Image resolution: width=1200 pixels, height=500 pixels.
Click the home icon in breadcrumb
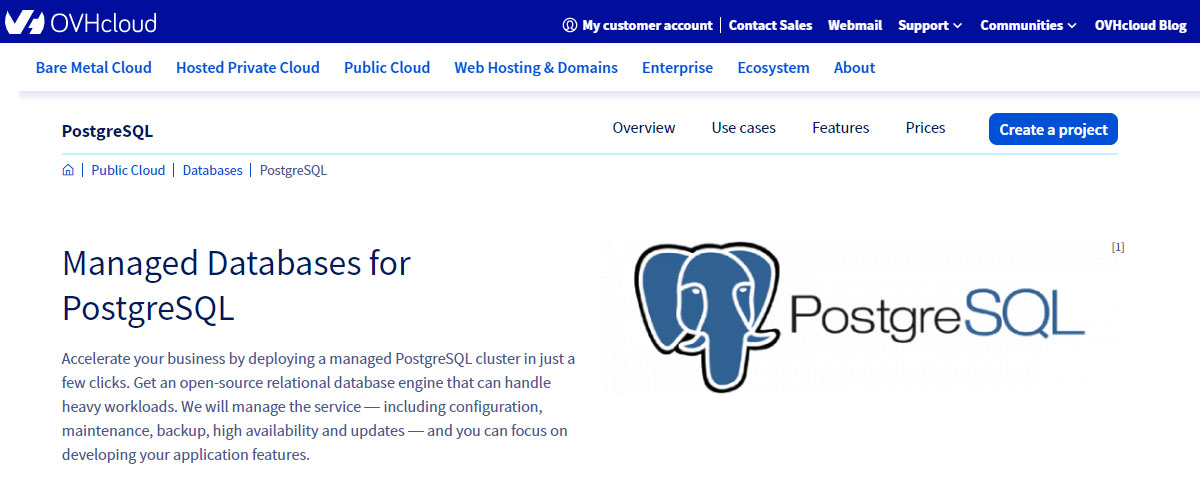(x=68, y=170)
